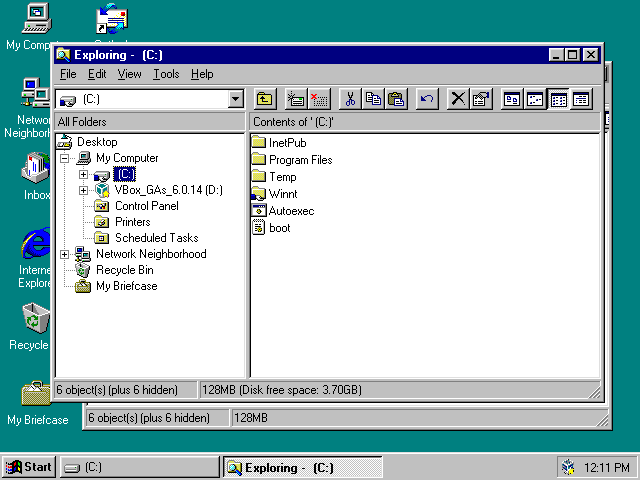Select My Briefcase in folder tree
Screen dimensions: 640x480
point(127,286)
